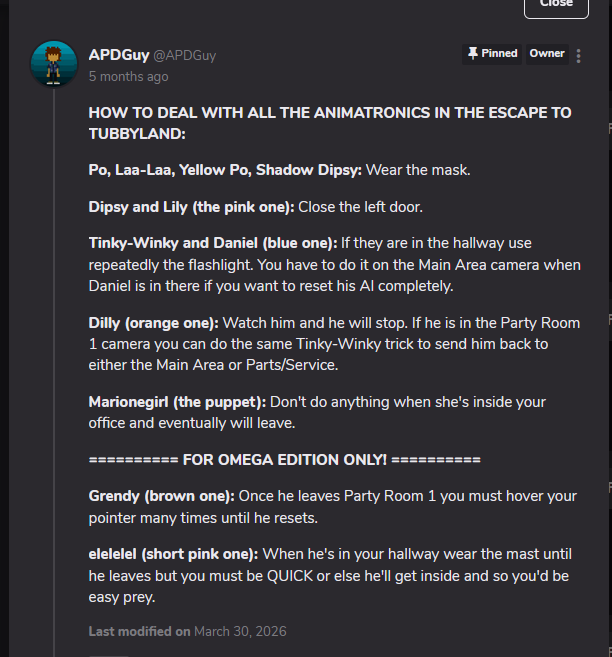Click APDGuy's pixel-art avatar
612x657 pixels.
click(55, 63)
